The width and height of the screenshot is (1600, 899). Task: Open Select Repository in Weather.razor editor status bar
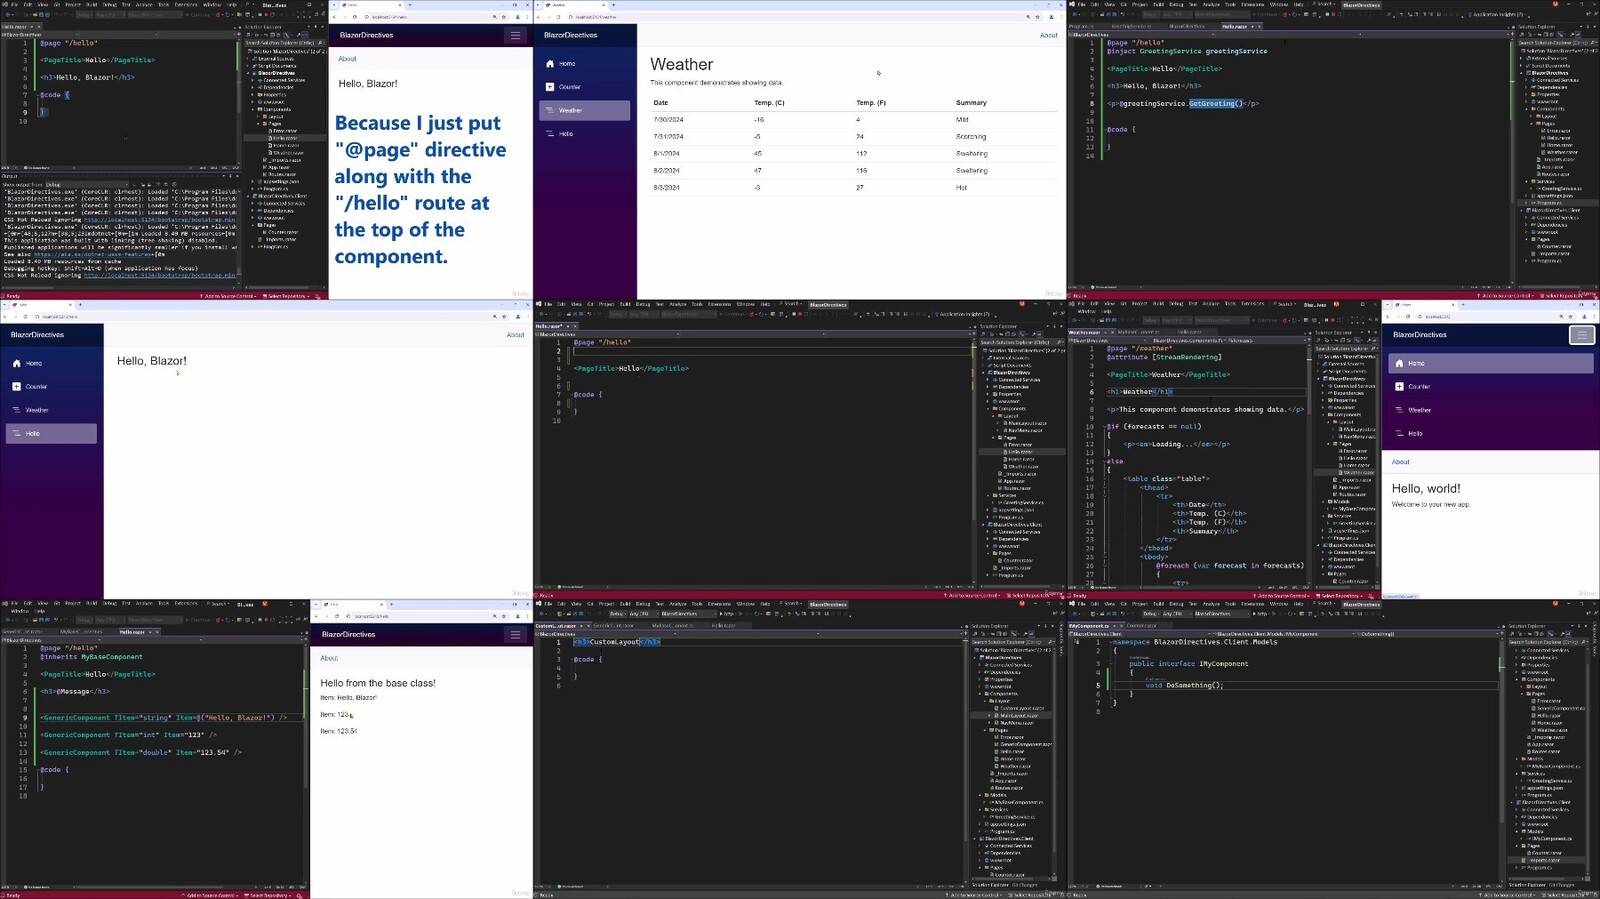coord(1339,596)
